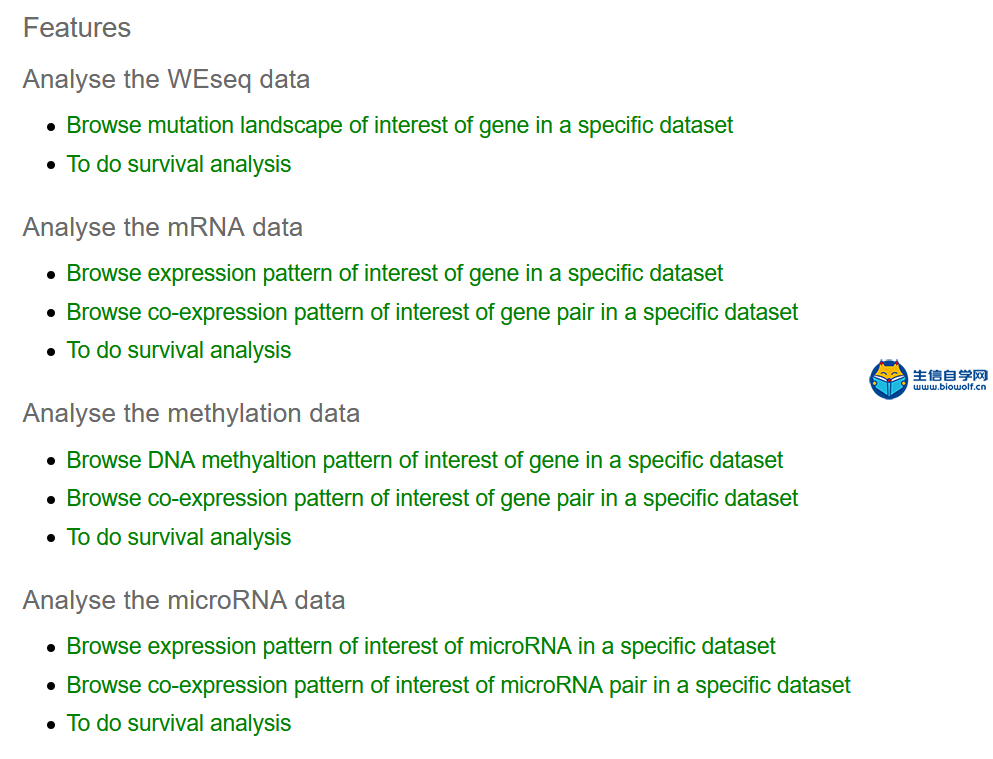
Task: Open microRNA expression pattern link
Action: pyautogui.click(x=421, y=646)
